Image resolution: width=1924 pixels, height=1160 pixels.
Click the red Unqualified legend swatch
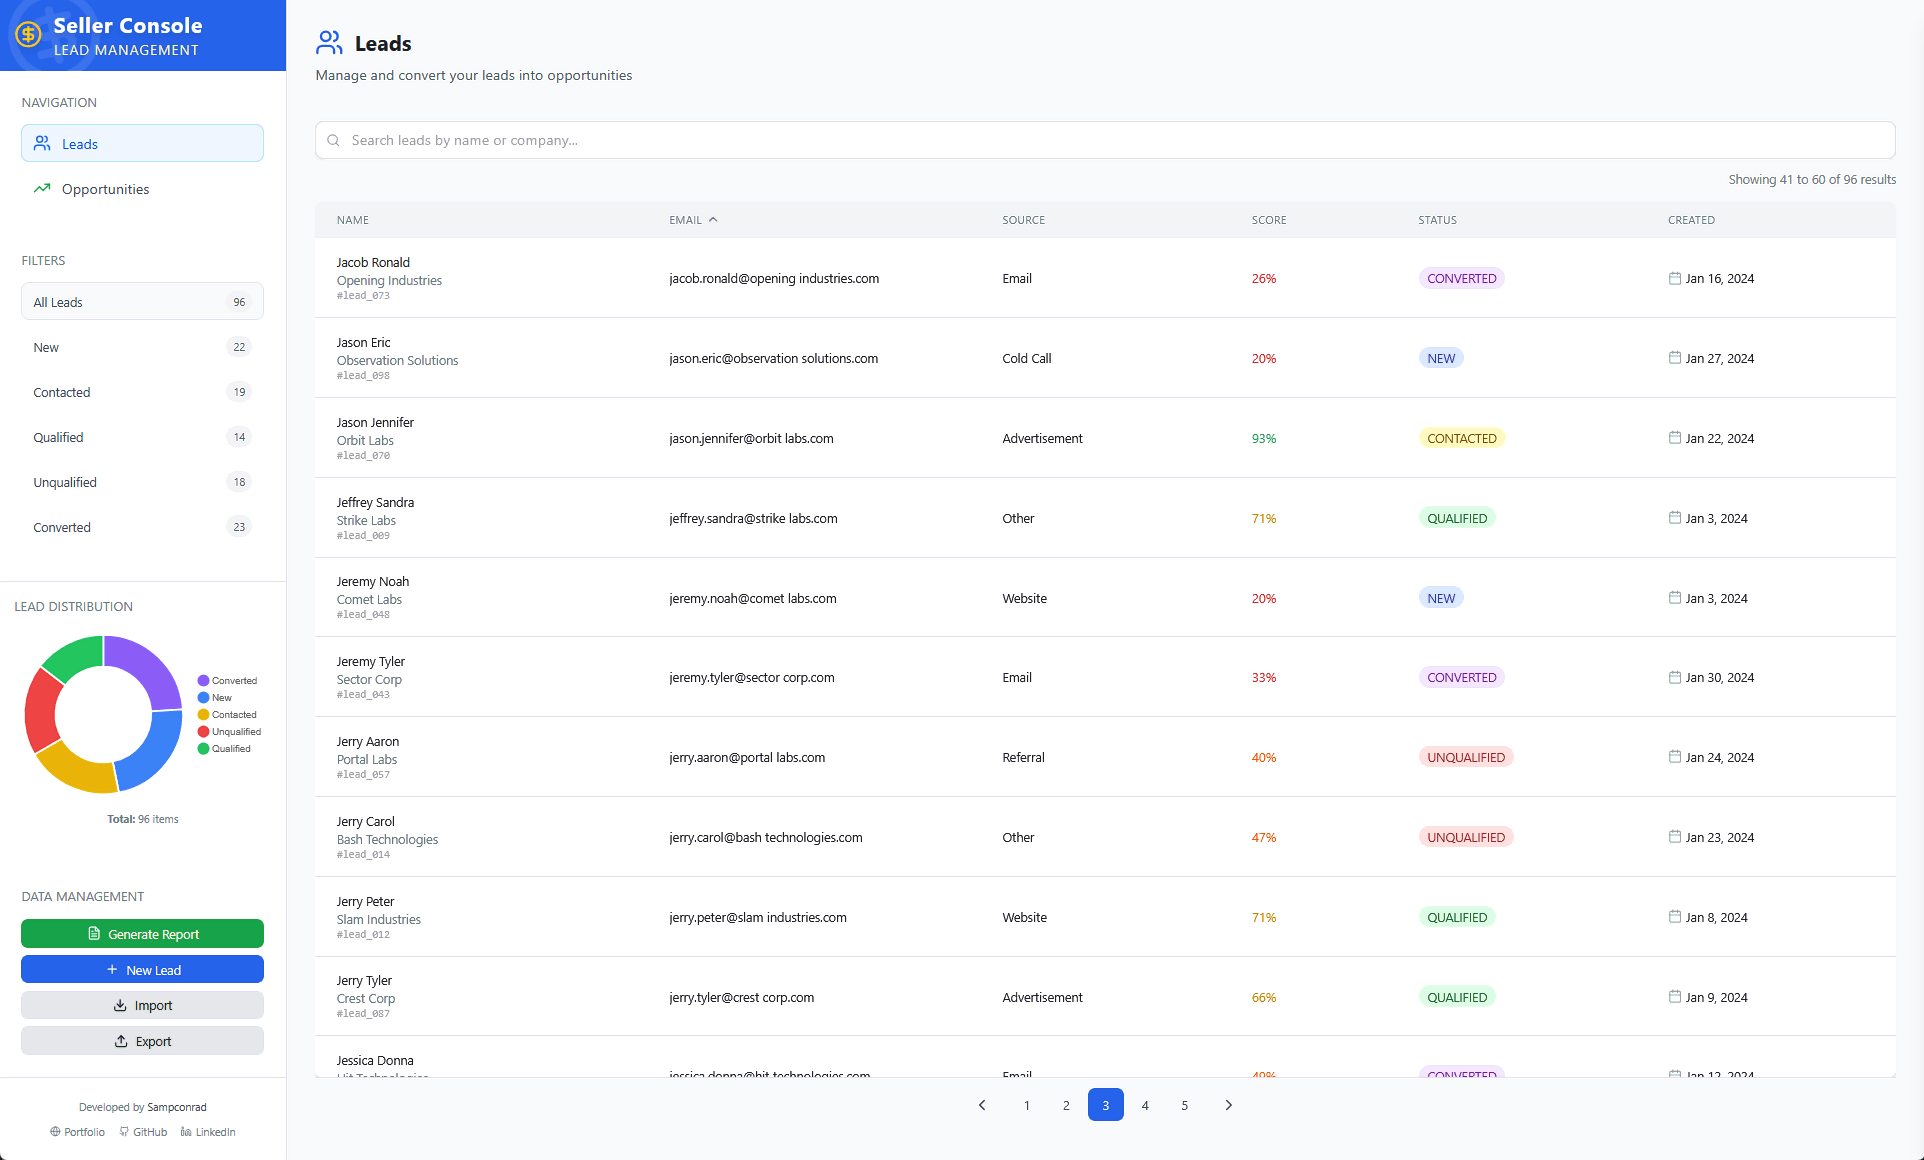pos(203,732)
